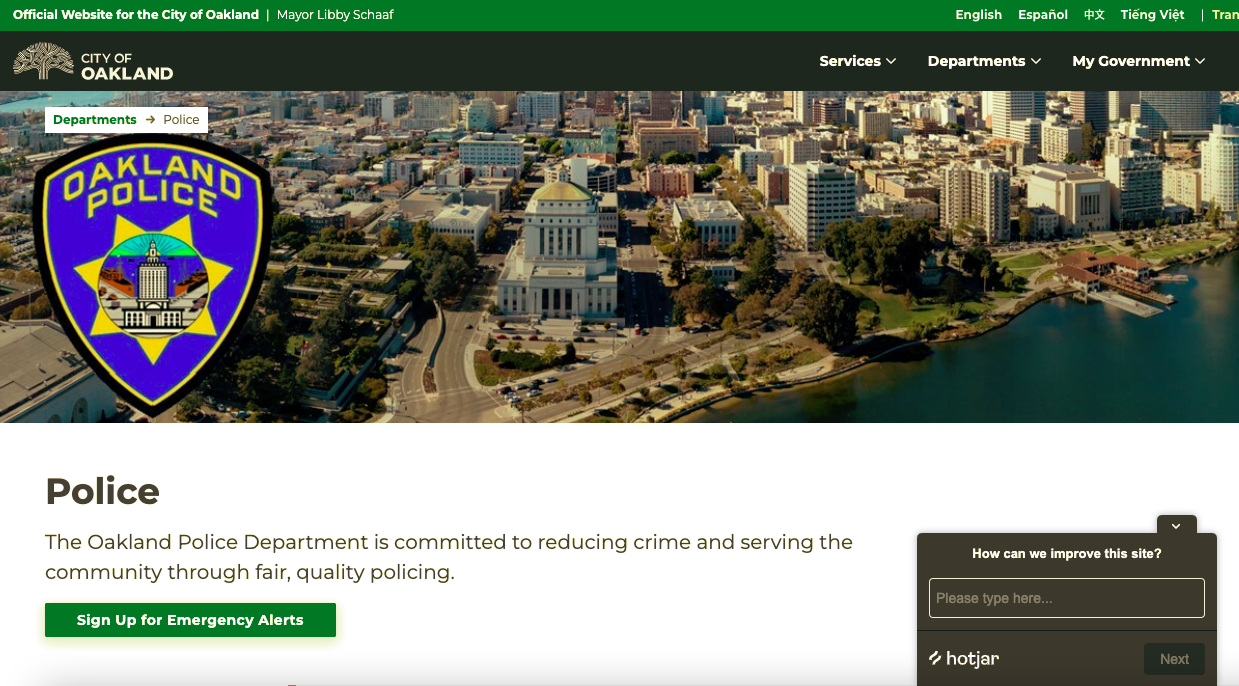Follow the Mayor Libby Schaaf link
1239x686 pixels.
[334, 15]
